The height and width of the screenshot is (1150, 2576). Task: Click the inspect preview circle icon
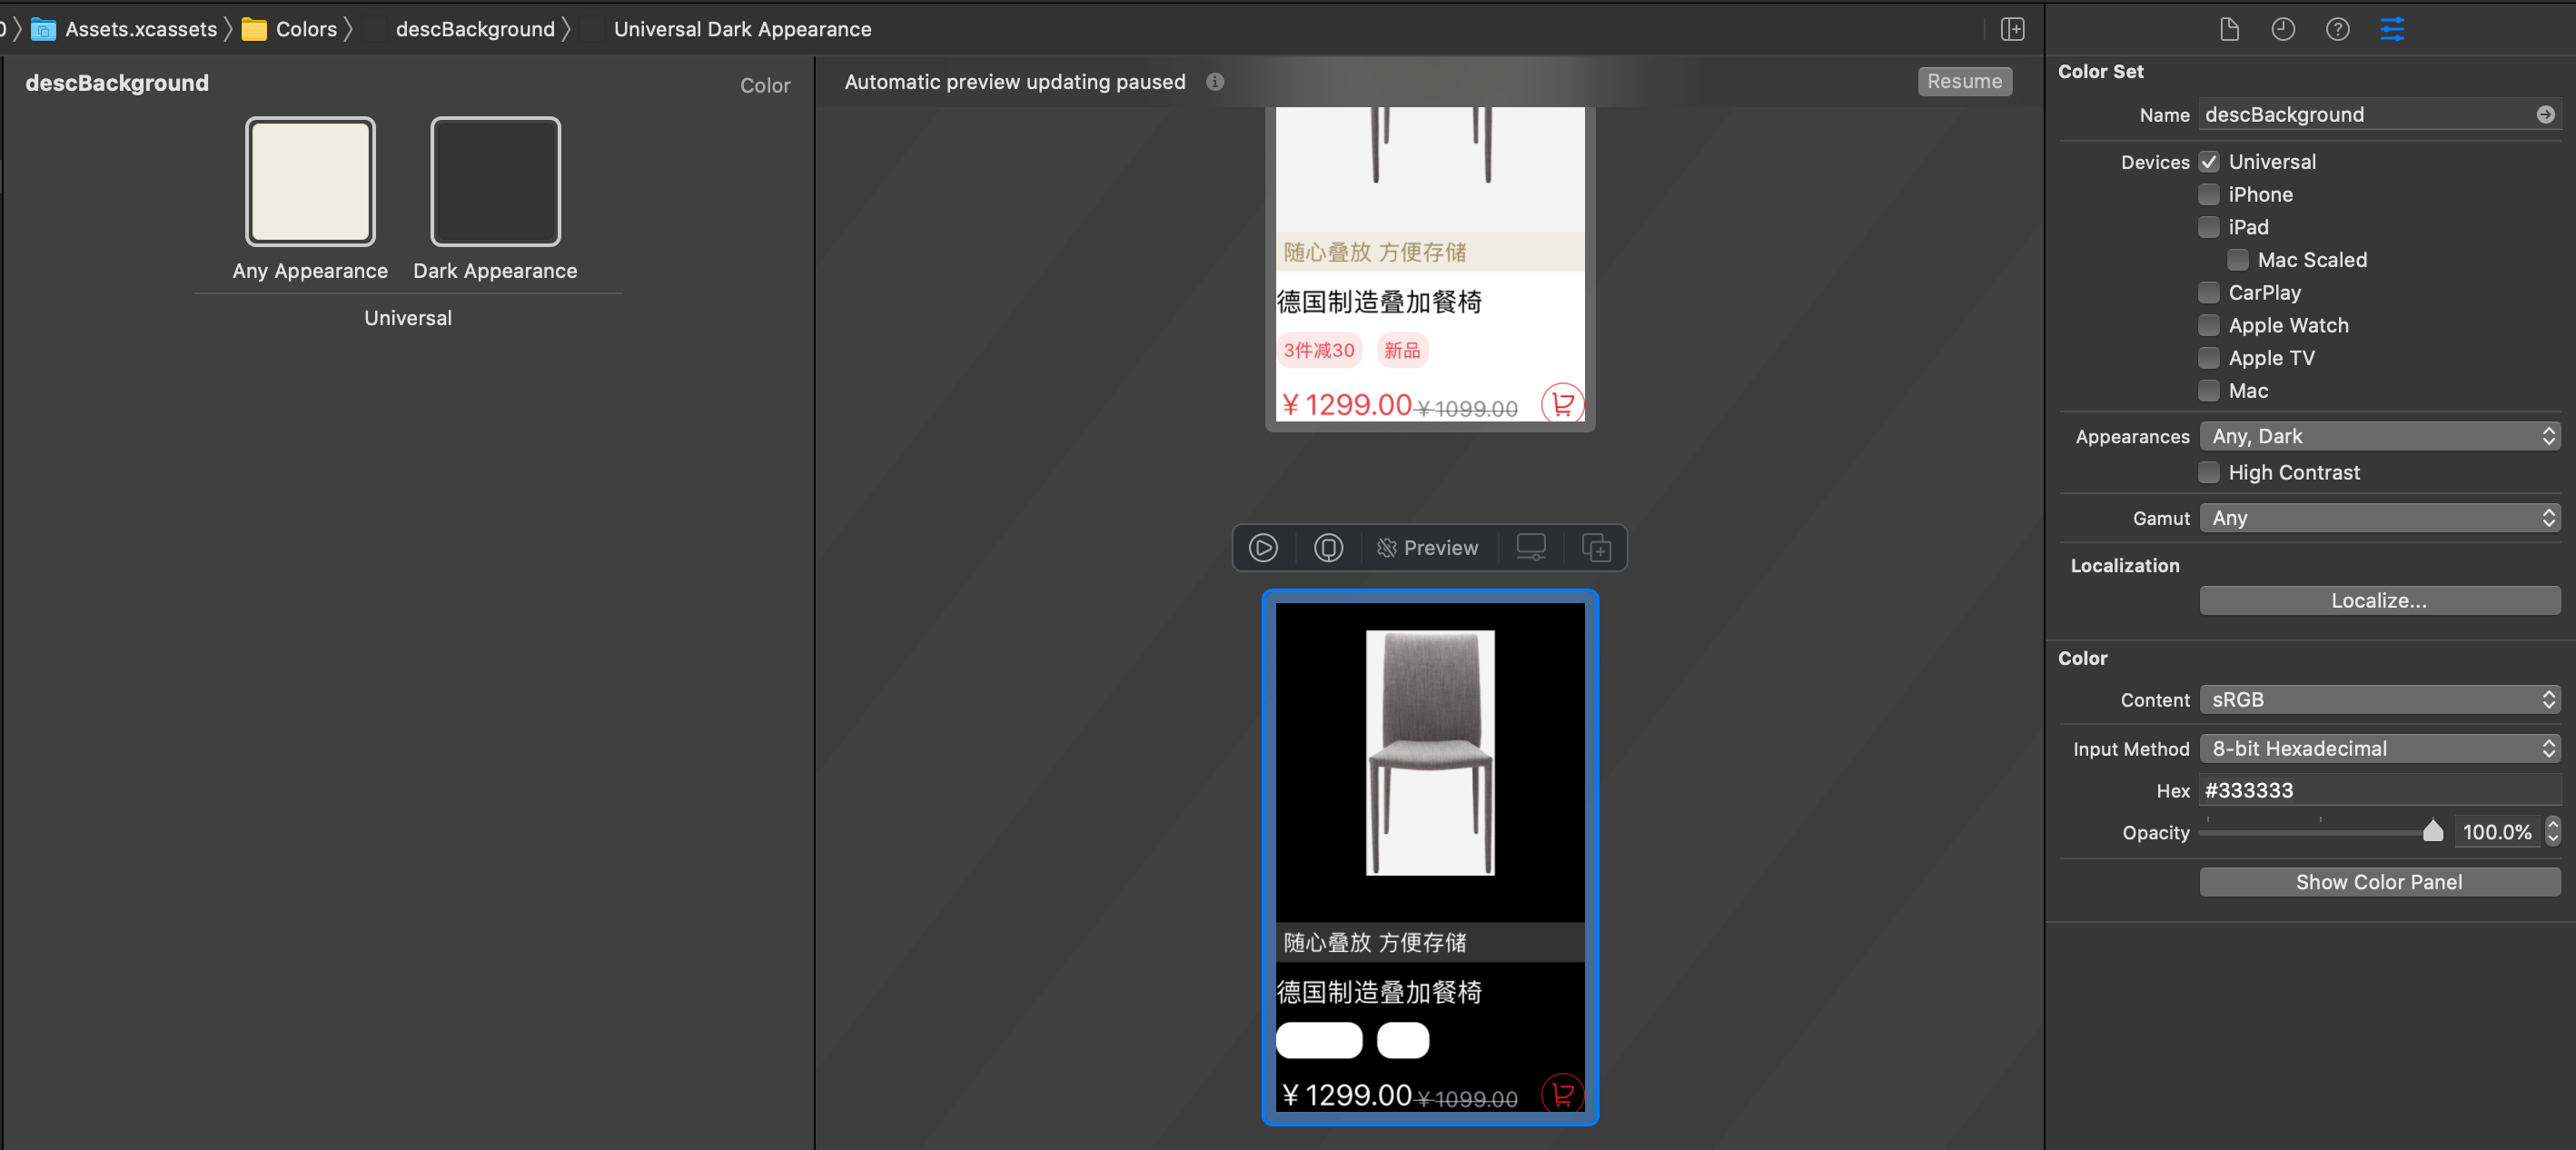point(1328,548)
